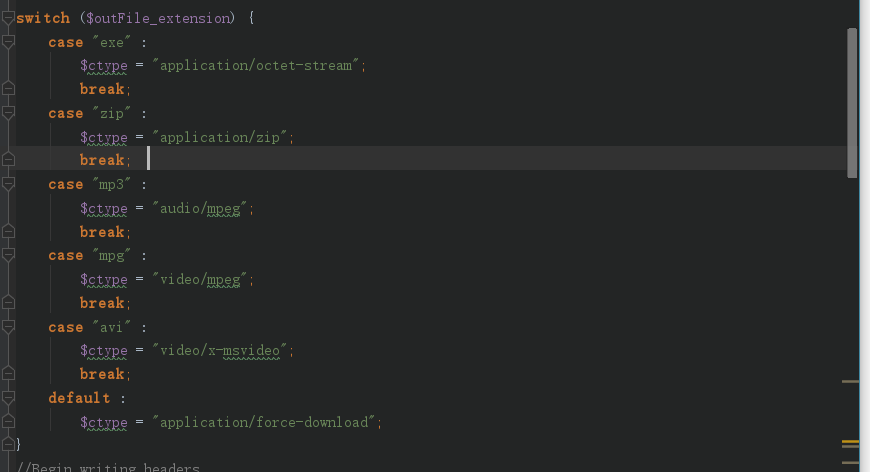Viewport: 870px width, 472px height.
Task: Toggle fold-end marker on break after octet-stream
Action: [x=8, y=89]
